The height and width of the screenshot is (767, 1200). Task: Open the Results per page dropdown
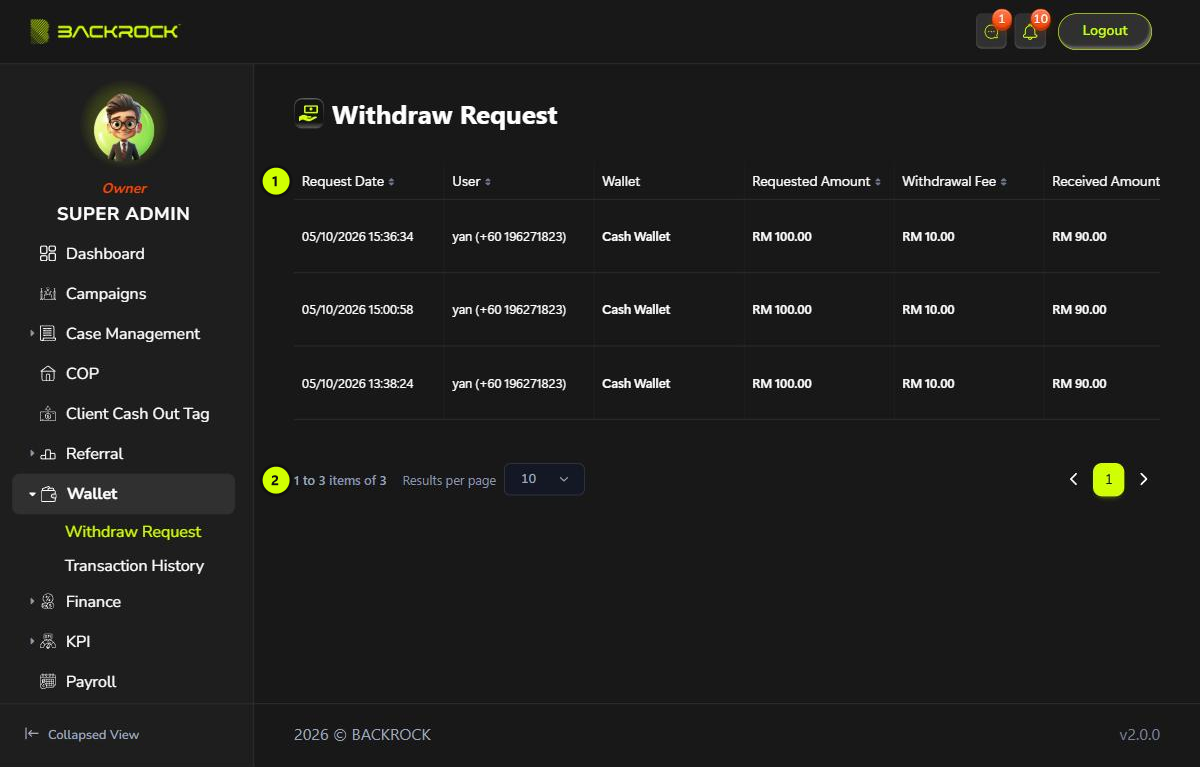point(544,479)
